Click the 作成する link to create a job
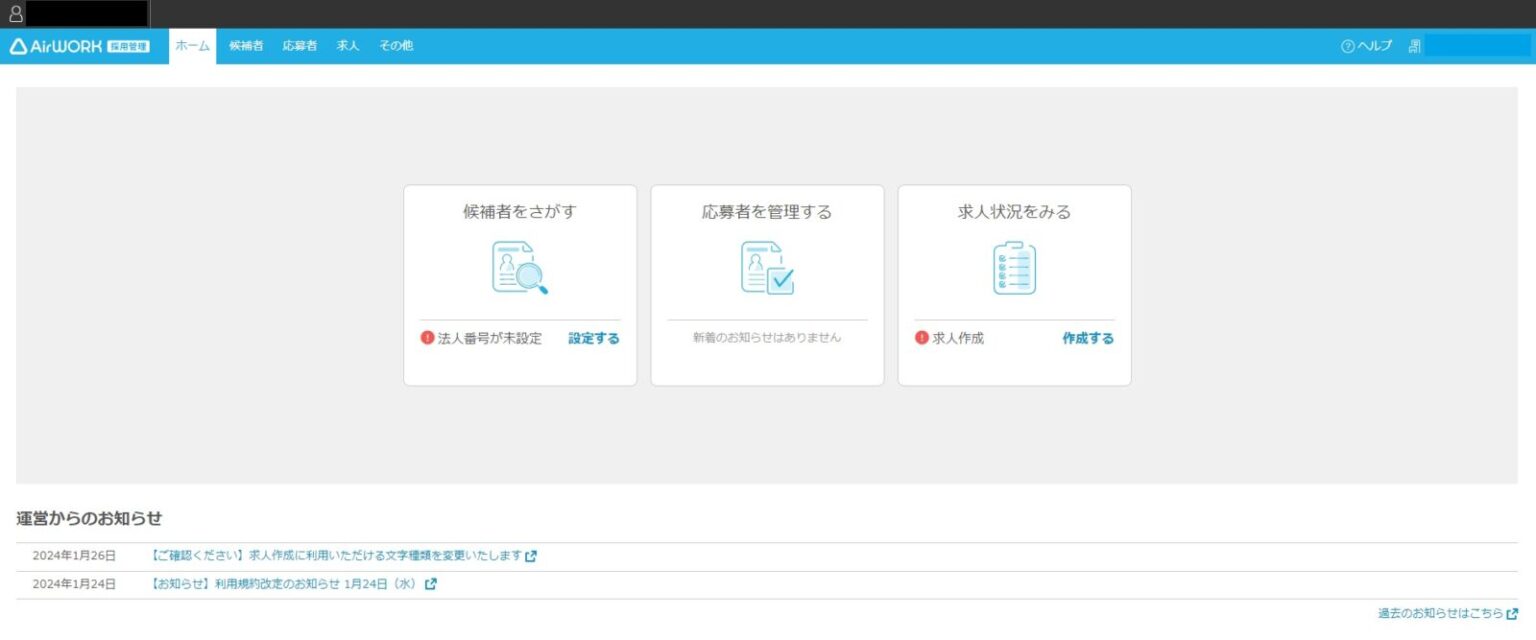Screen dimensions: 1536x640 coord(1087,338)
